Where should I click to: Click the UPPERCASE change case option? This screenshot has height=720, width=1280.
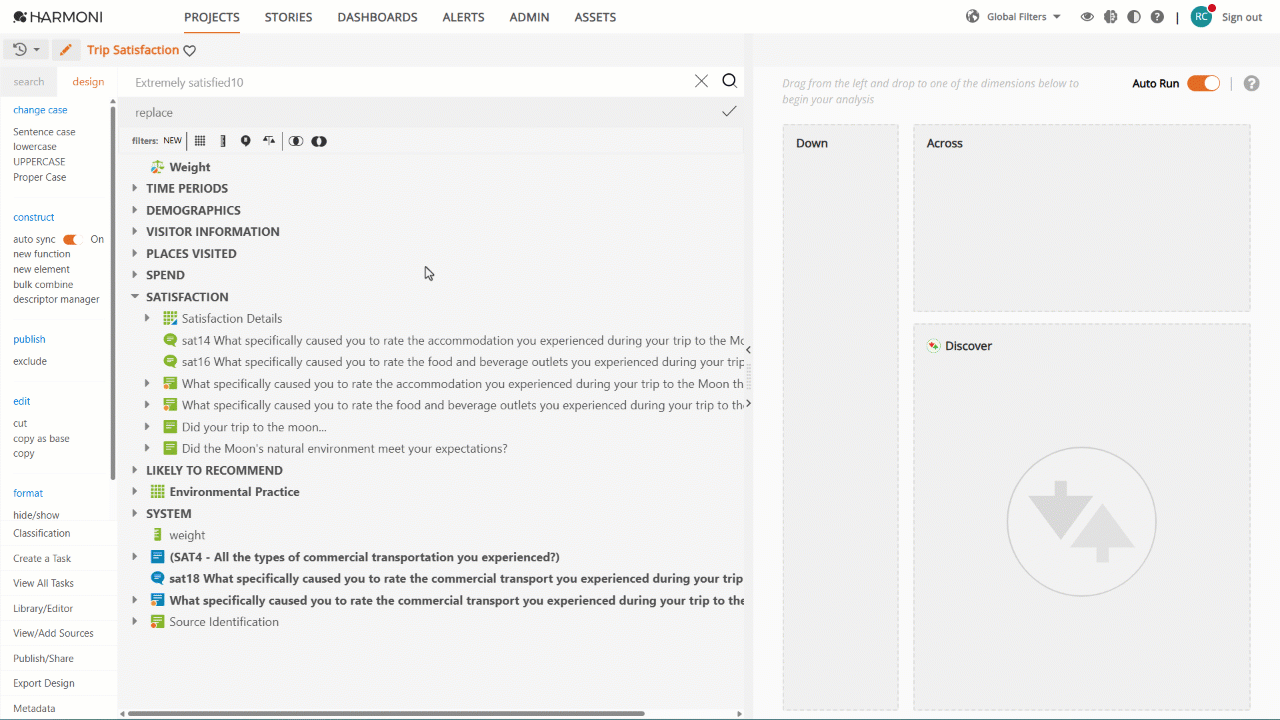pos(39,162)
